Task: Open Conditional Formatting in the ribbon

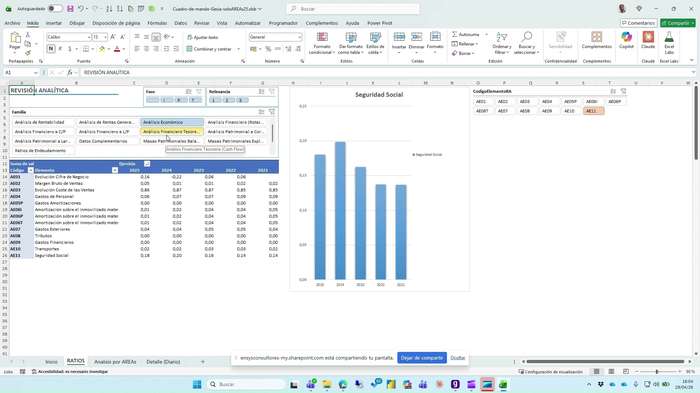Action: point(322,43)
